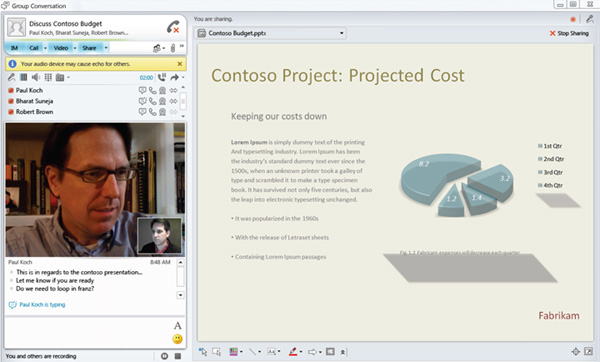Open the Call button dropdown arrow
This screenshot has height=362, width=600.
click(45, 48)
